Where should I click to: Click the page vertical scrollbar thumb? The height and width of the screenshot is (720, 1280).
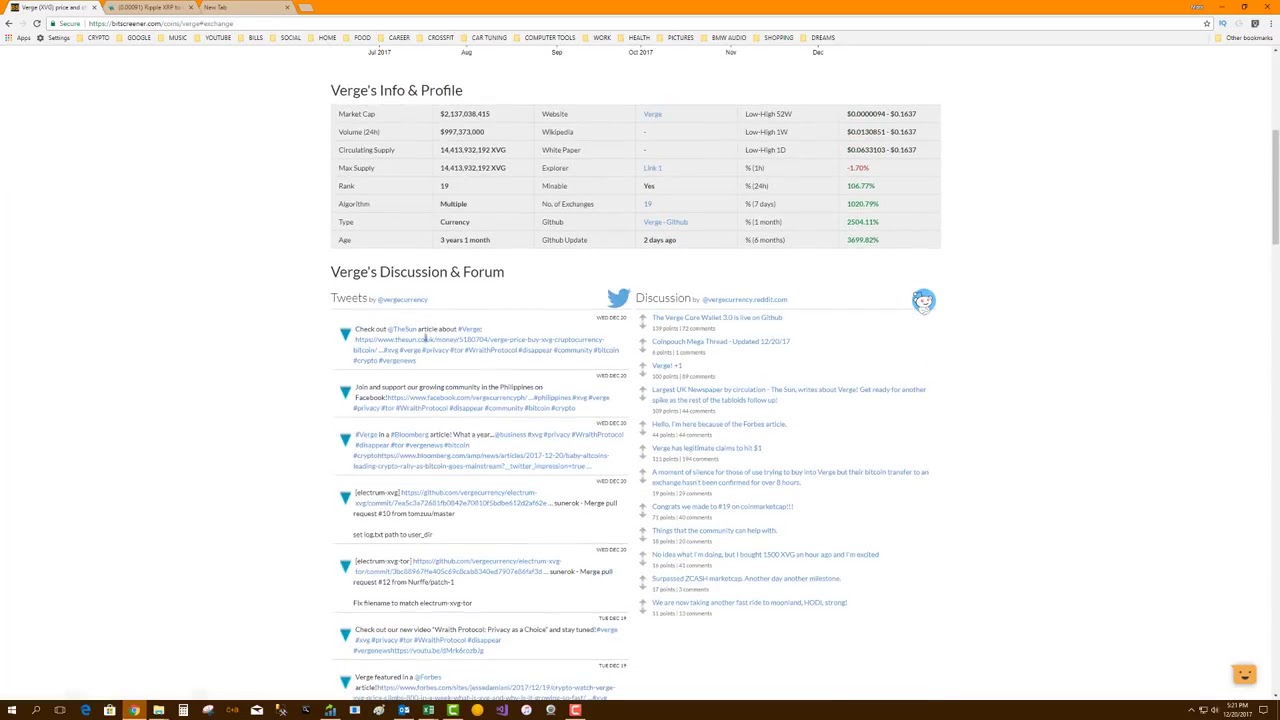tap(1276, 186)
